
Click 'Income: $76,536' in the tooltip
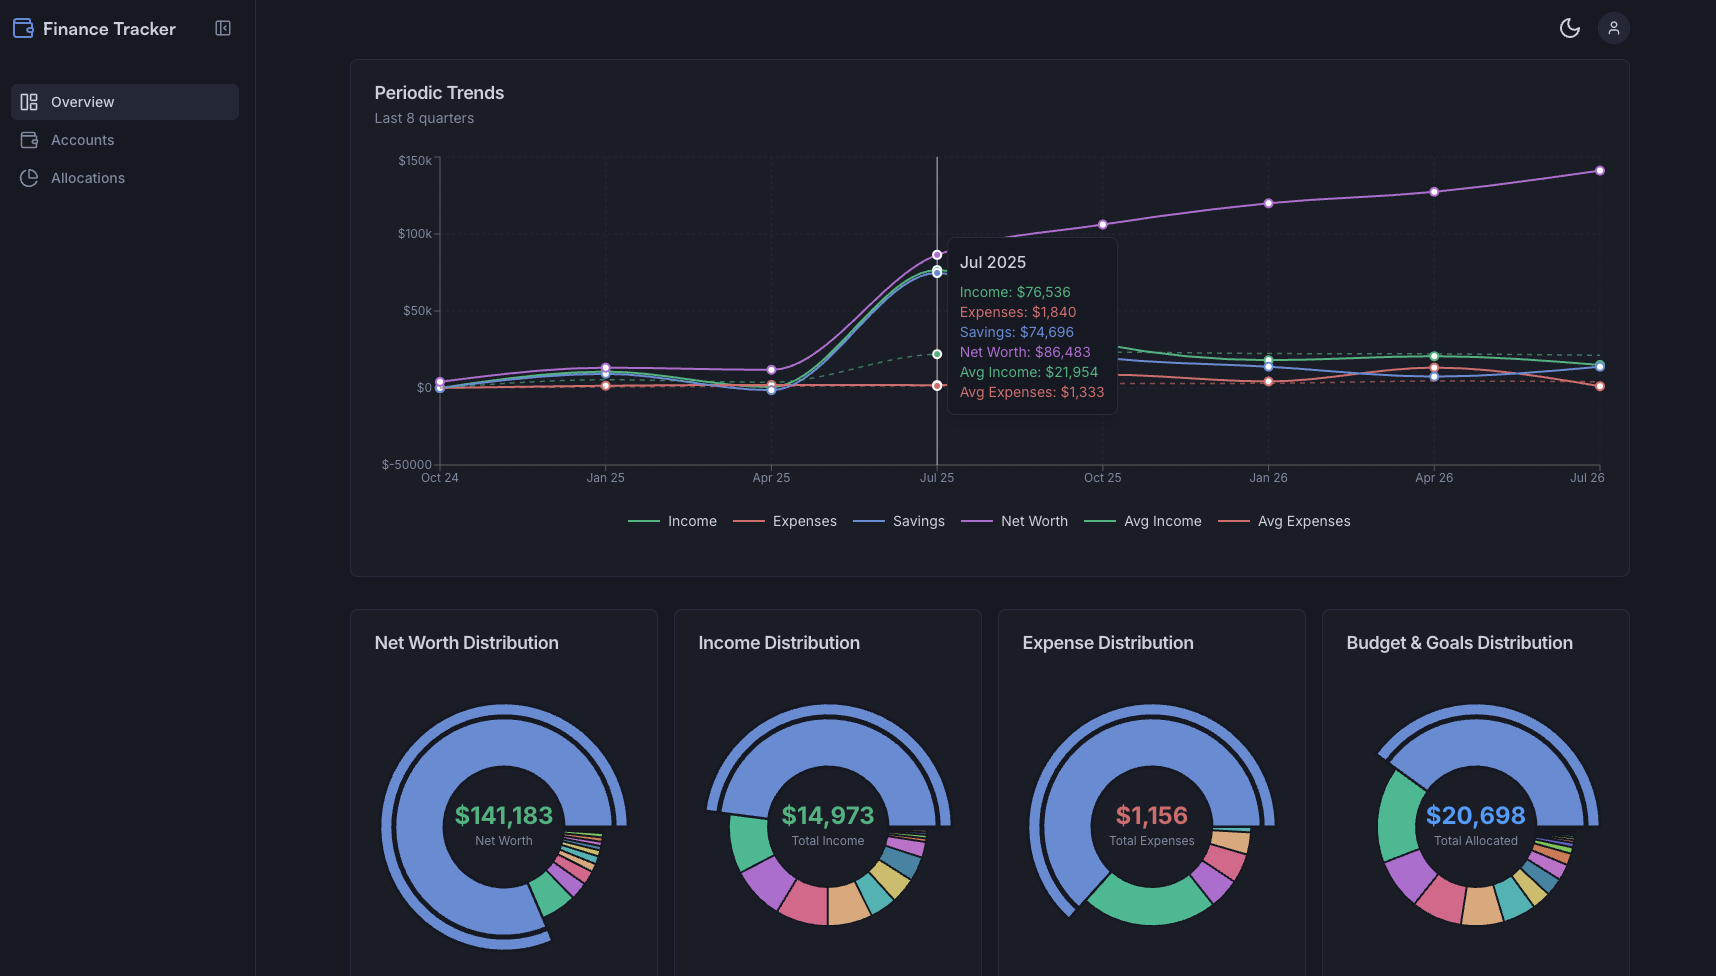(1015, 292)
